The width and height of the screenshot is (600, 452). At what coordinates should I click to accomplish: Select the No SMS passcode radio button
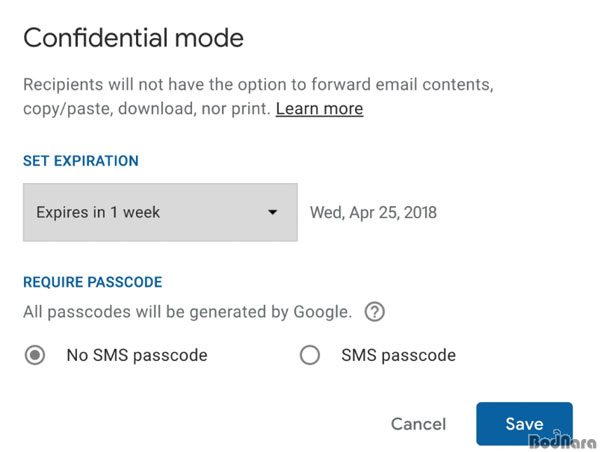click(35, 355)
